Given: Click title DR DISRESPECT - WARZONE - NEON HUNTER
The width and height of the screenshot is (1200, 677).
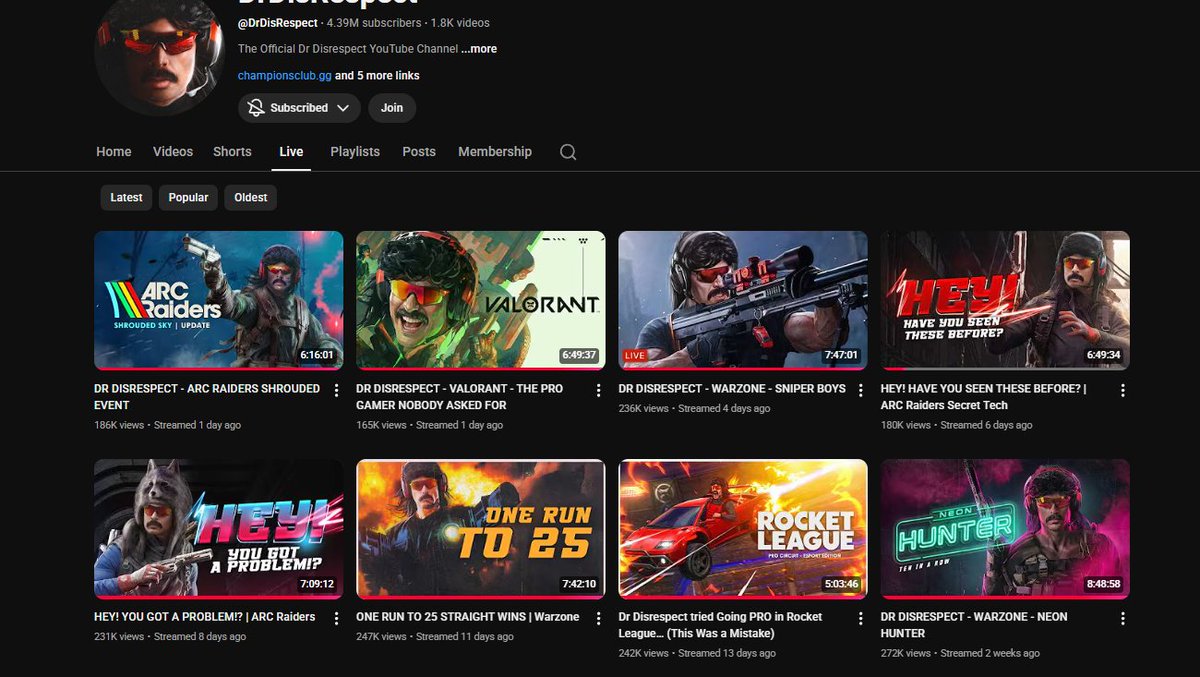Looking at the screenshot, I should 974,625.
